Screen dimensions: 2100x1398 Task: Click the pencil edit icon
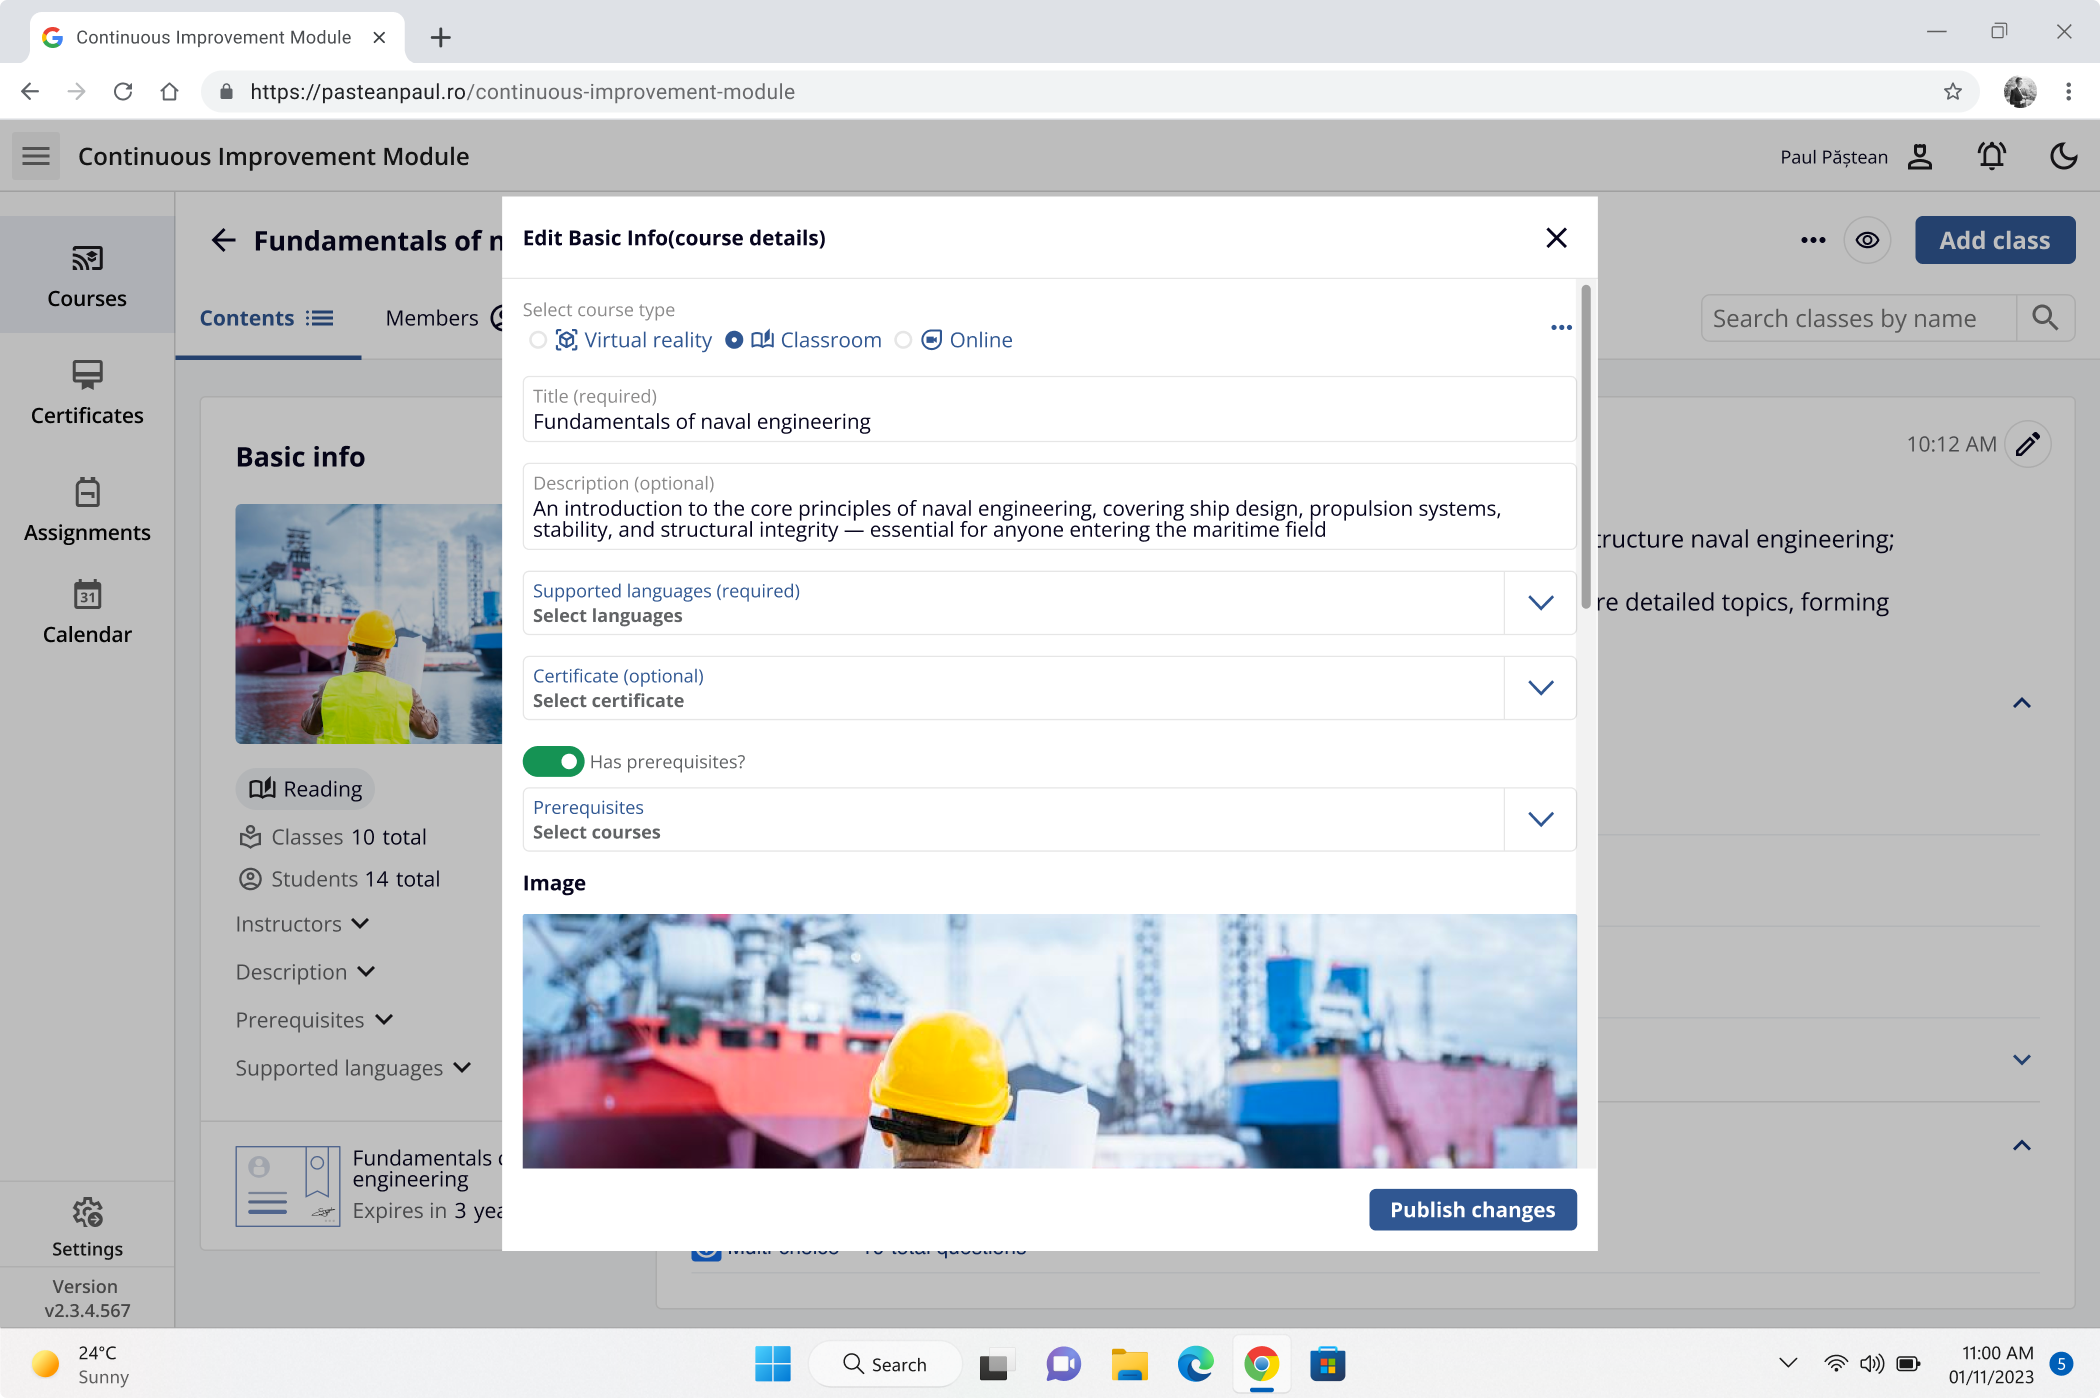point(2027,444)
